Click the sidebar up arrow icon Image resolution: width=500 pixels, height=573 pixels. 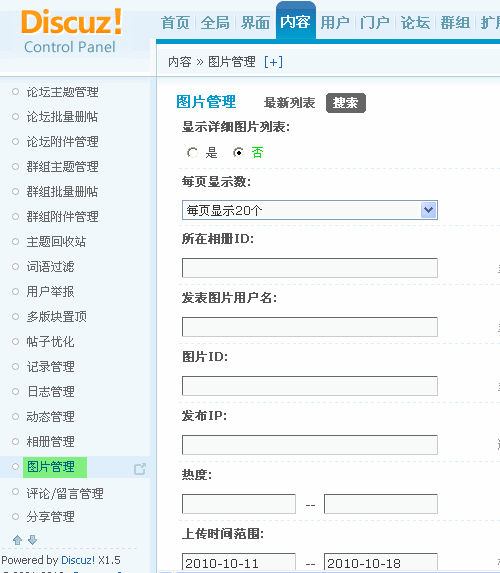17,540
